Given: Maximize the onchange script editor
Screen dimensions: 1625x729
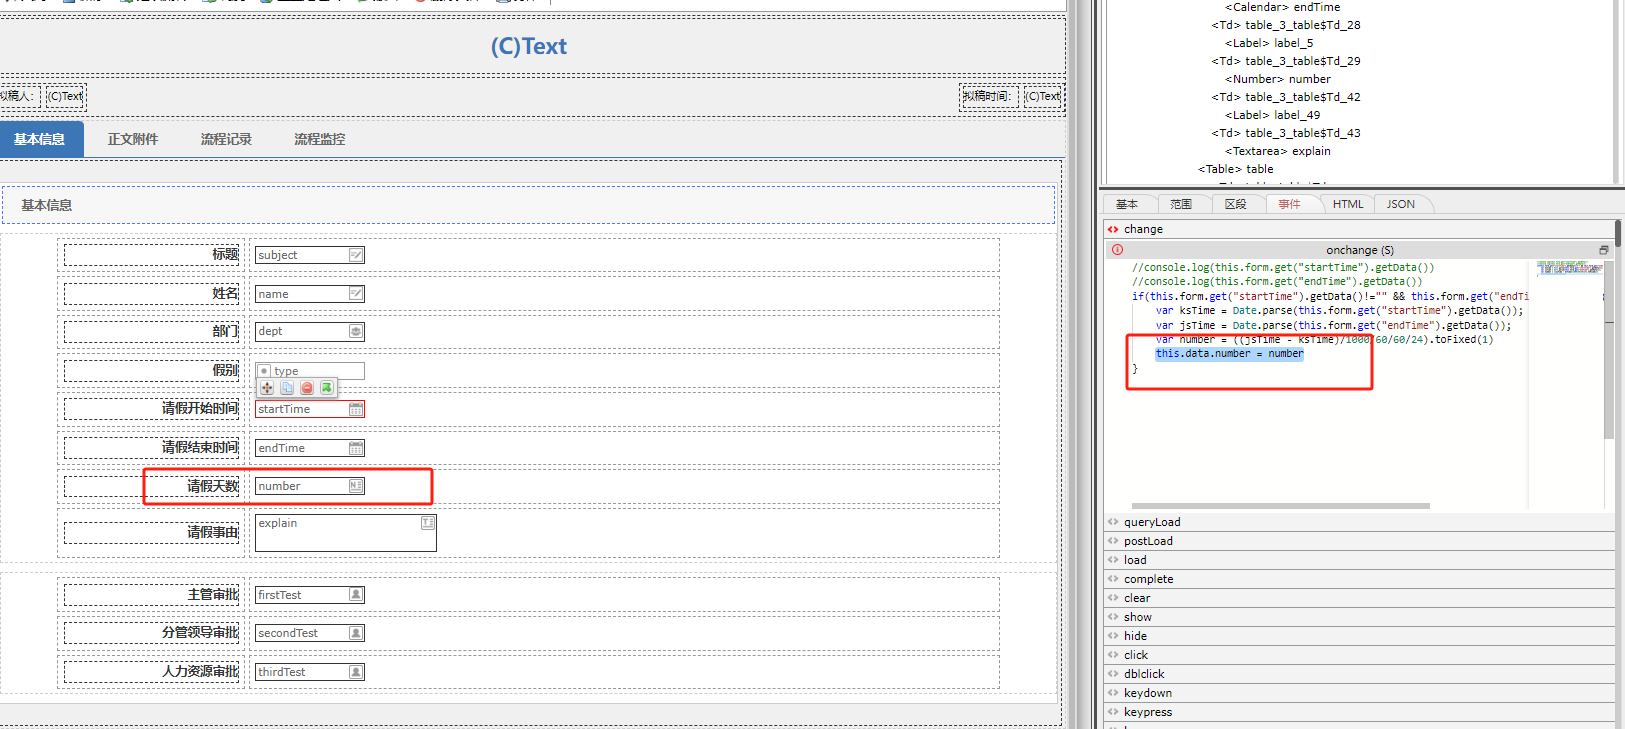Looking at the screenshot, I should coord(1604,250).
